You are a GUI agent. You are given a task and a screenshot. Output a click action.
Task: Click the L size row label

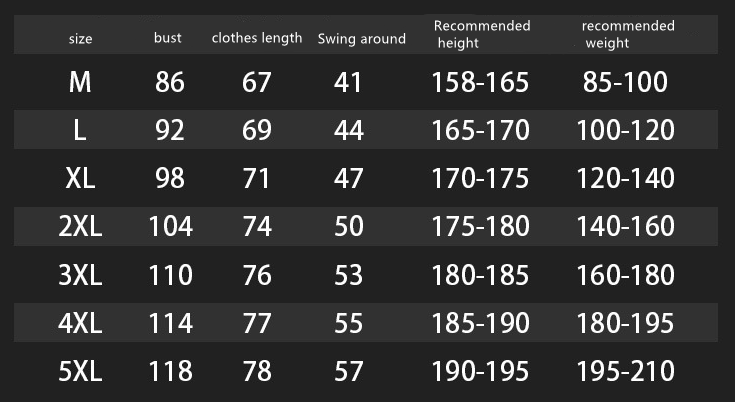(80, 130)
